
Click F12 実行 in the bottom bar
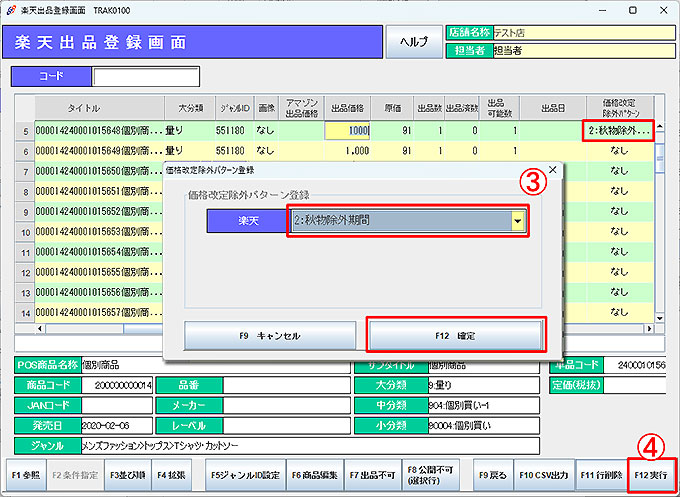click(x=651, y=473)
